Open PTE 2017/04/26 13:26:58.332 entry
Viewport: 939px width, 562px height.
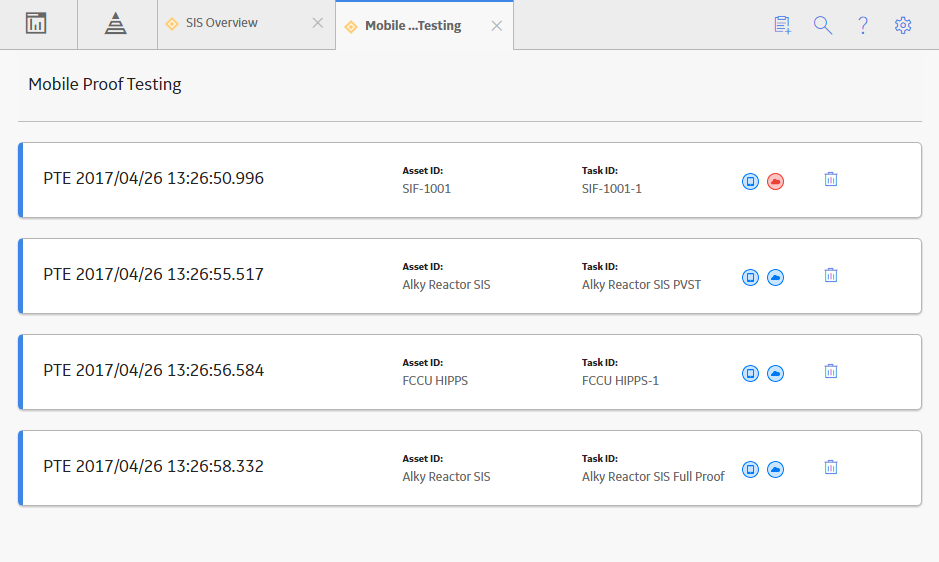153,466
